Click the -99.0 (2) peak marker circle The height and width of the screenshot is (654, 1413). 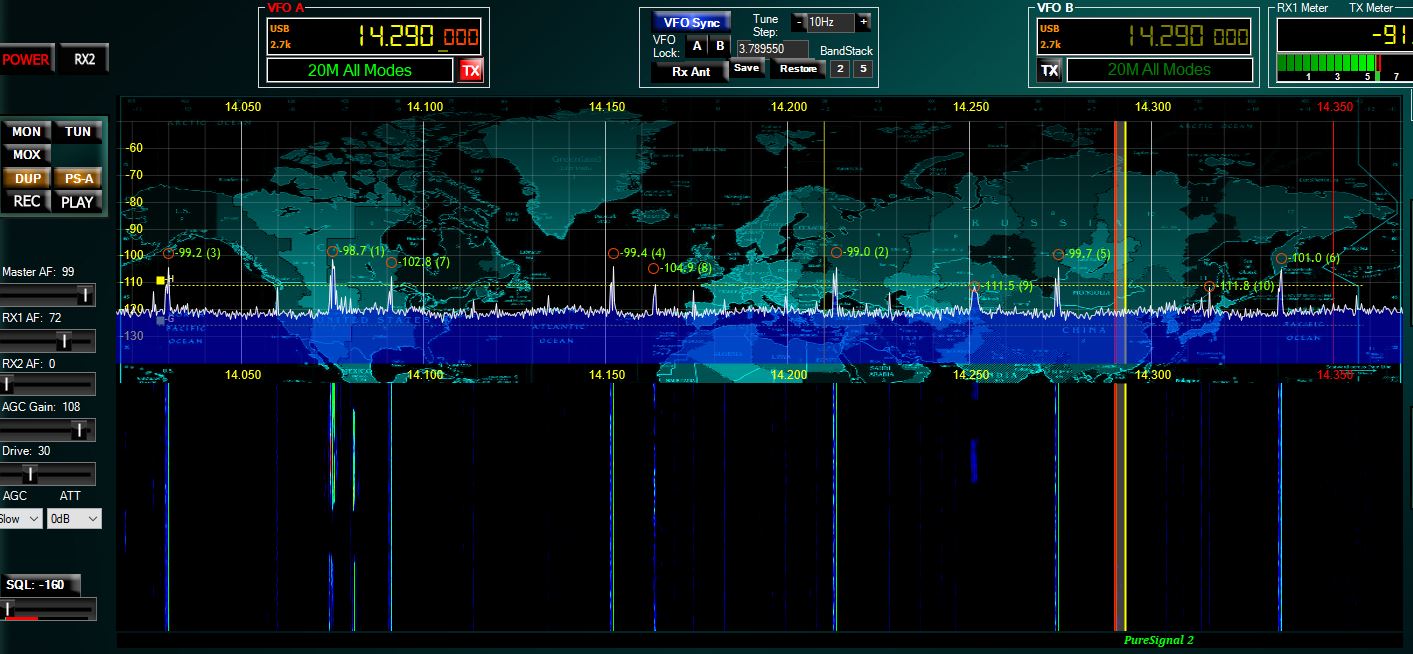point(836,252)
